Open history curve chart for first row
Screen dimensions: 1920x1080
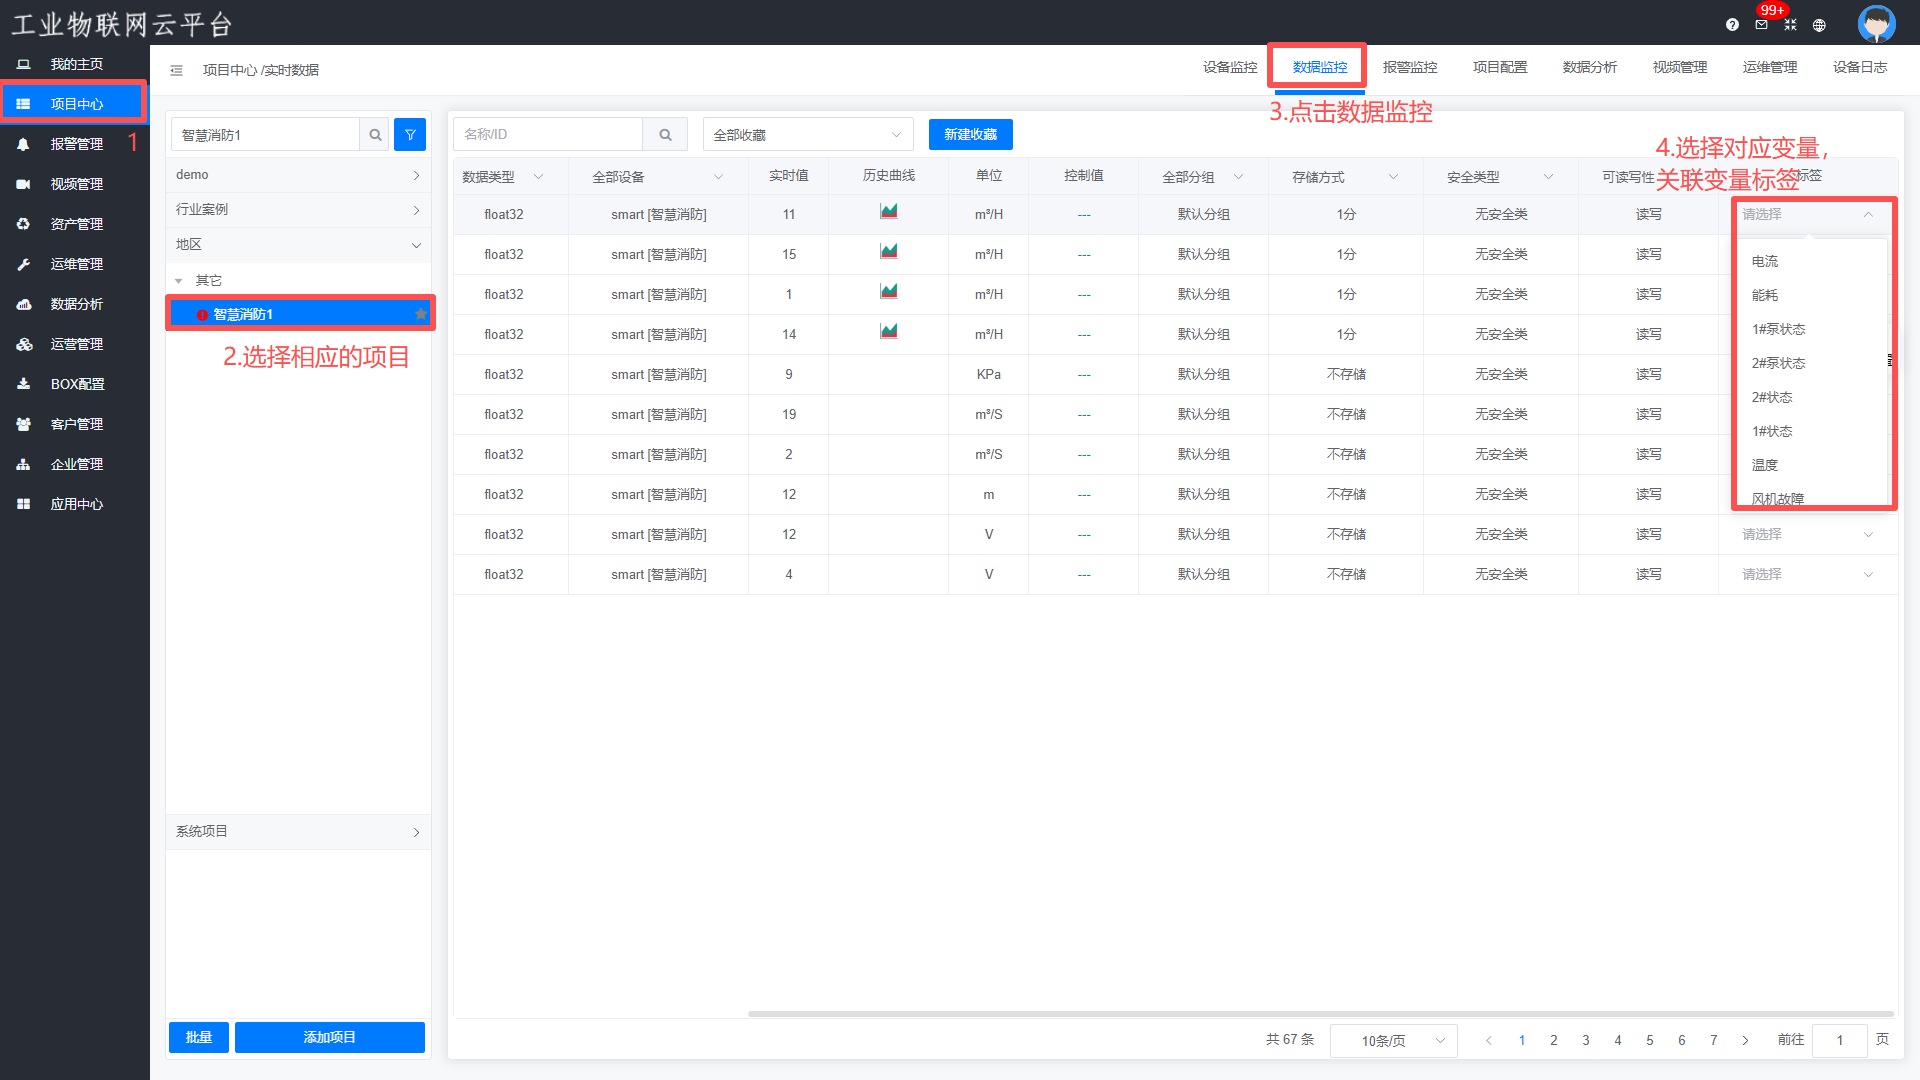pos(888,212)
